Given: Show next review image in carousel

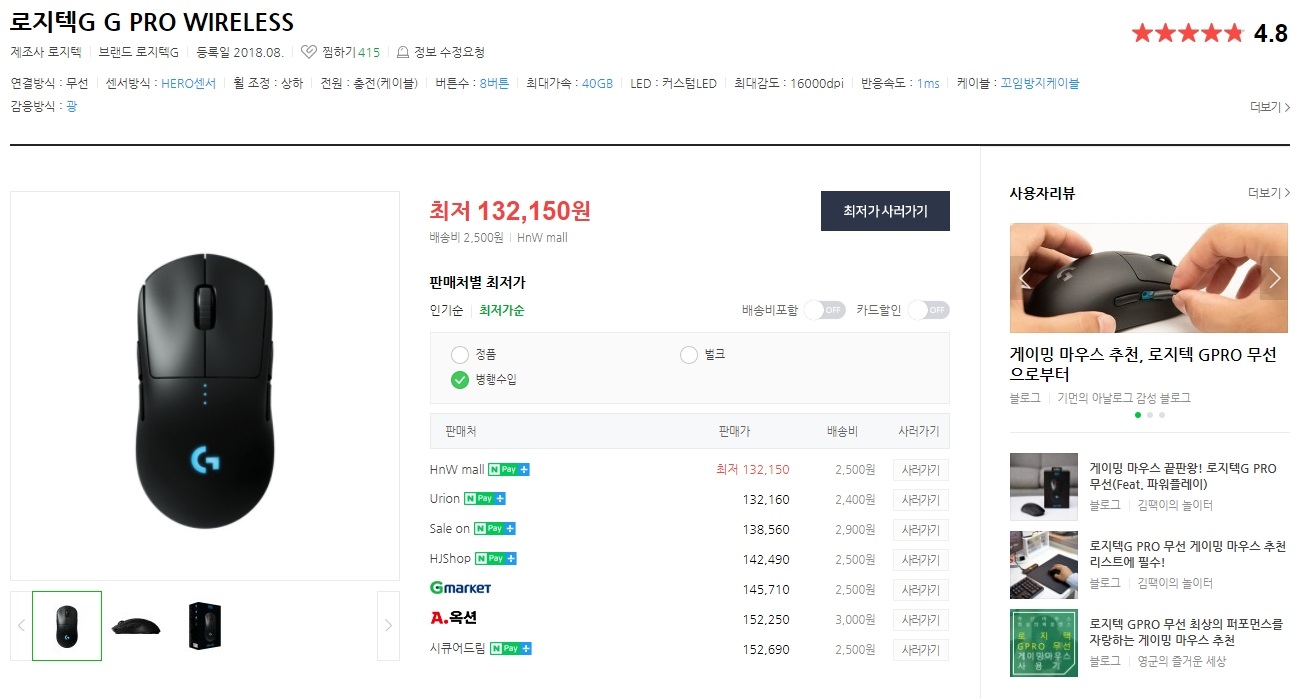Looking at the screenshot, I should tap(1274, 278).
